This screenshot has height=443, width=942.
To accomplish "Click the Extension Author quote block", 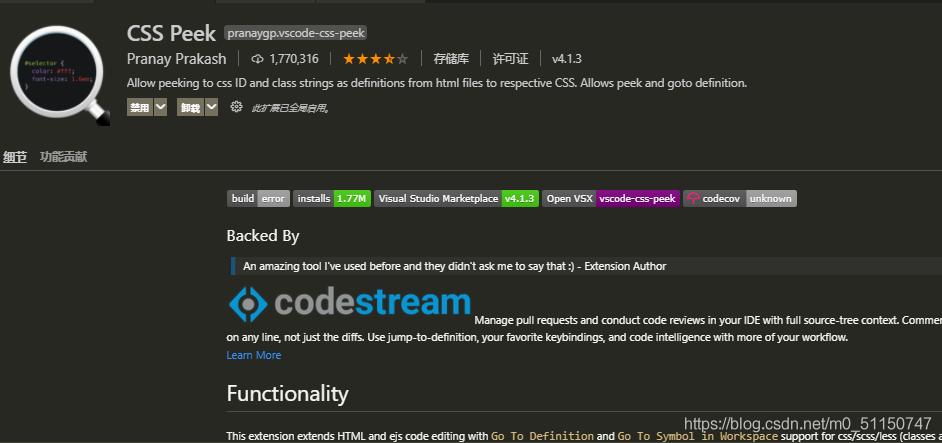I will (586, 266).
